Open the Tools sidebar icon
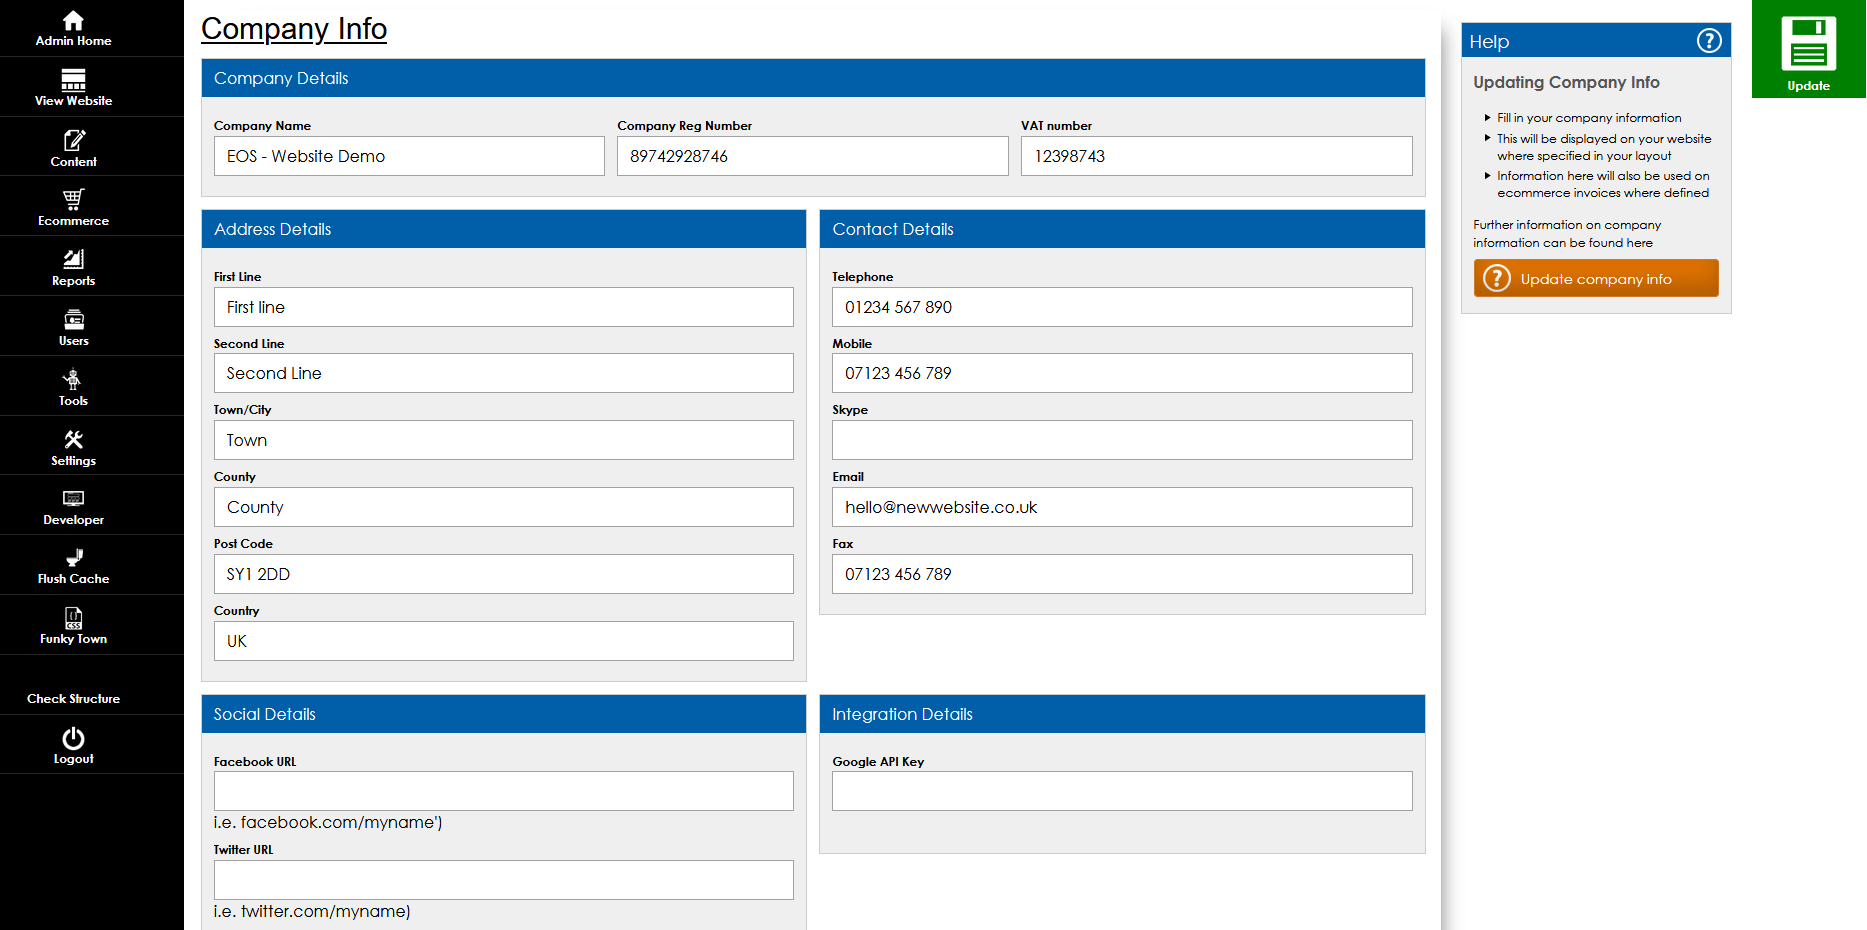1867x930 pixels. pyautogui.click(x=73, y=379)
